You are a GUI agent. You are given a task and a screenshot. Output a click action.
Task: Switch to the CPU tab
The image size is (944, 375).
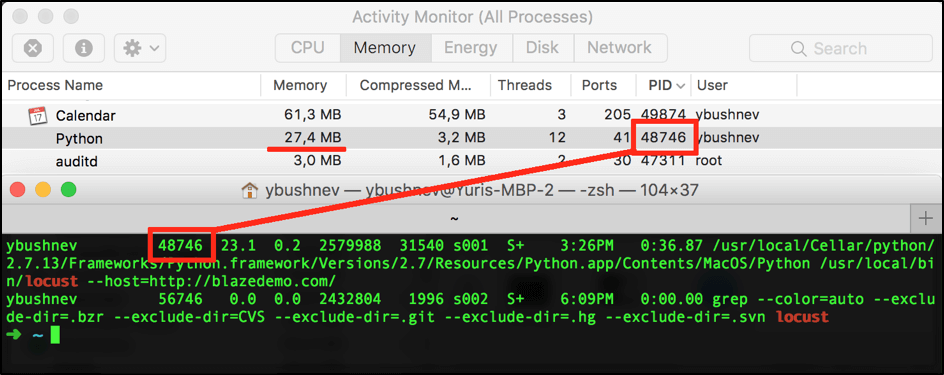click(x=308, y=48)
